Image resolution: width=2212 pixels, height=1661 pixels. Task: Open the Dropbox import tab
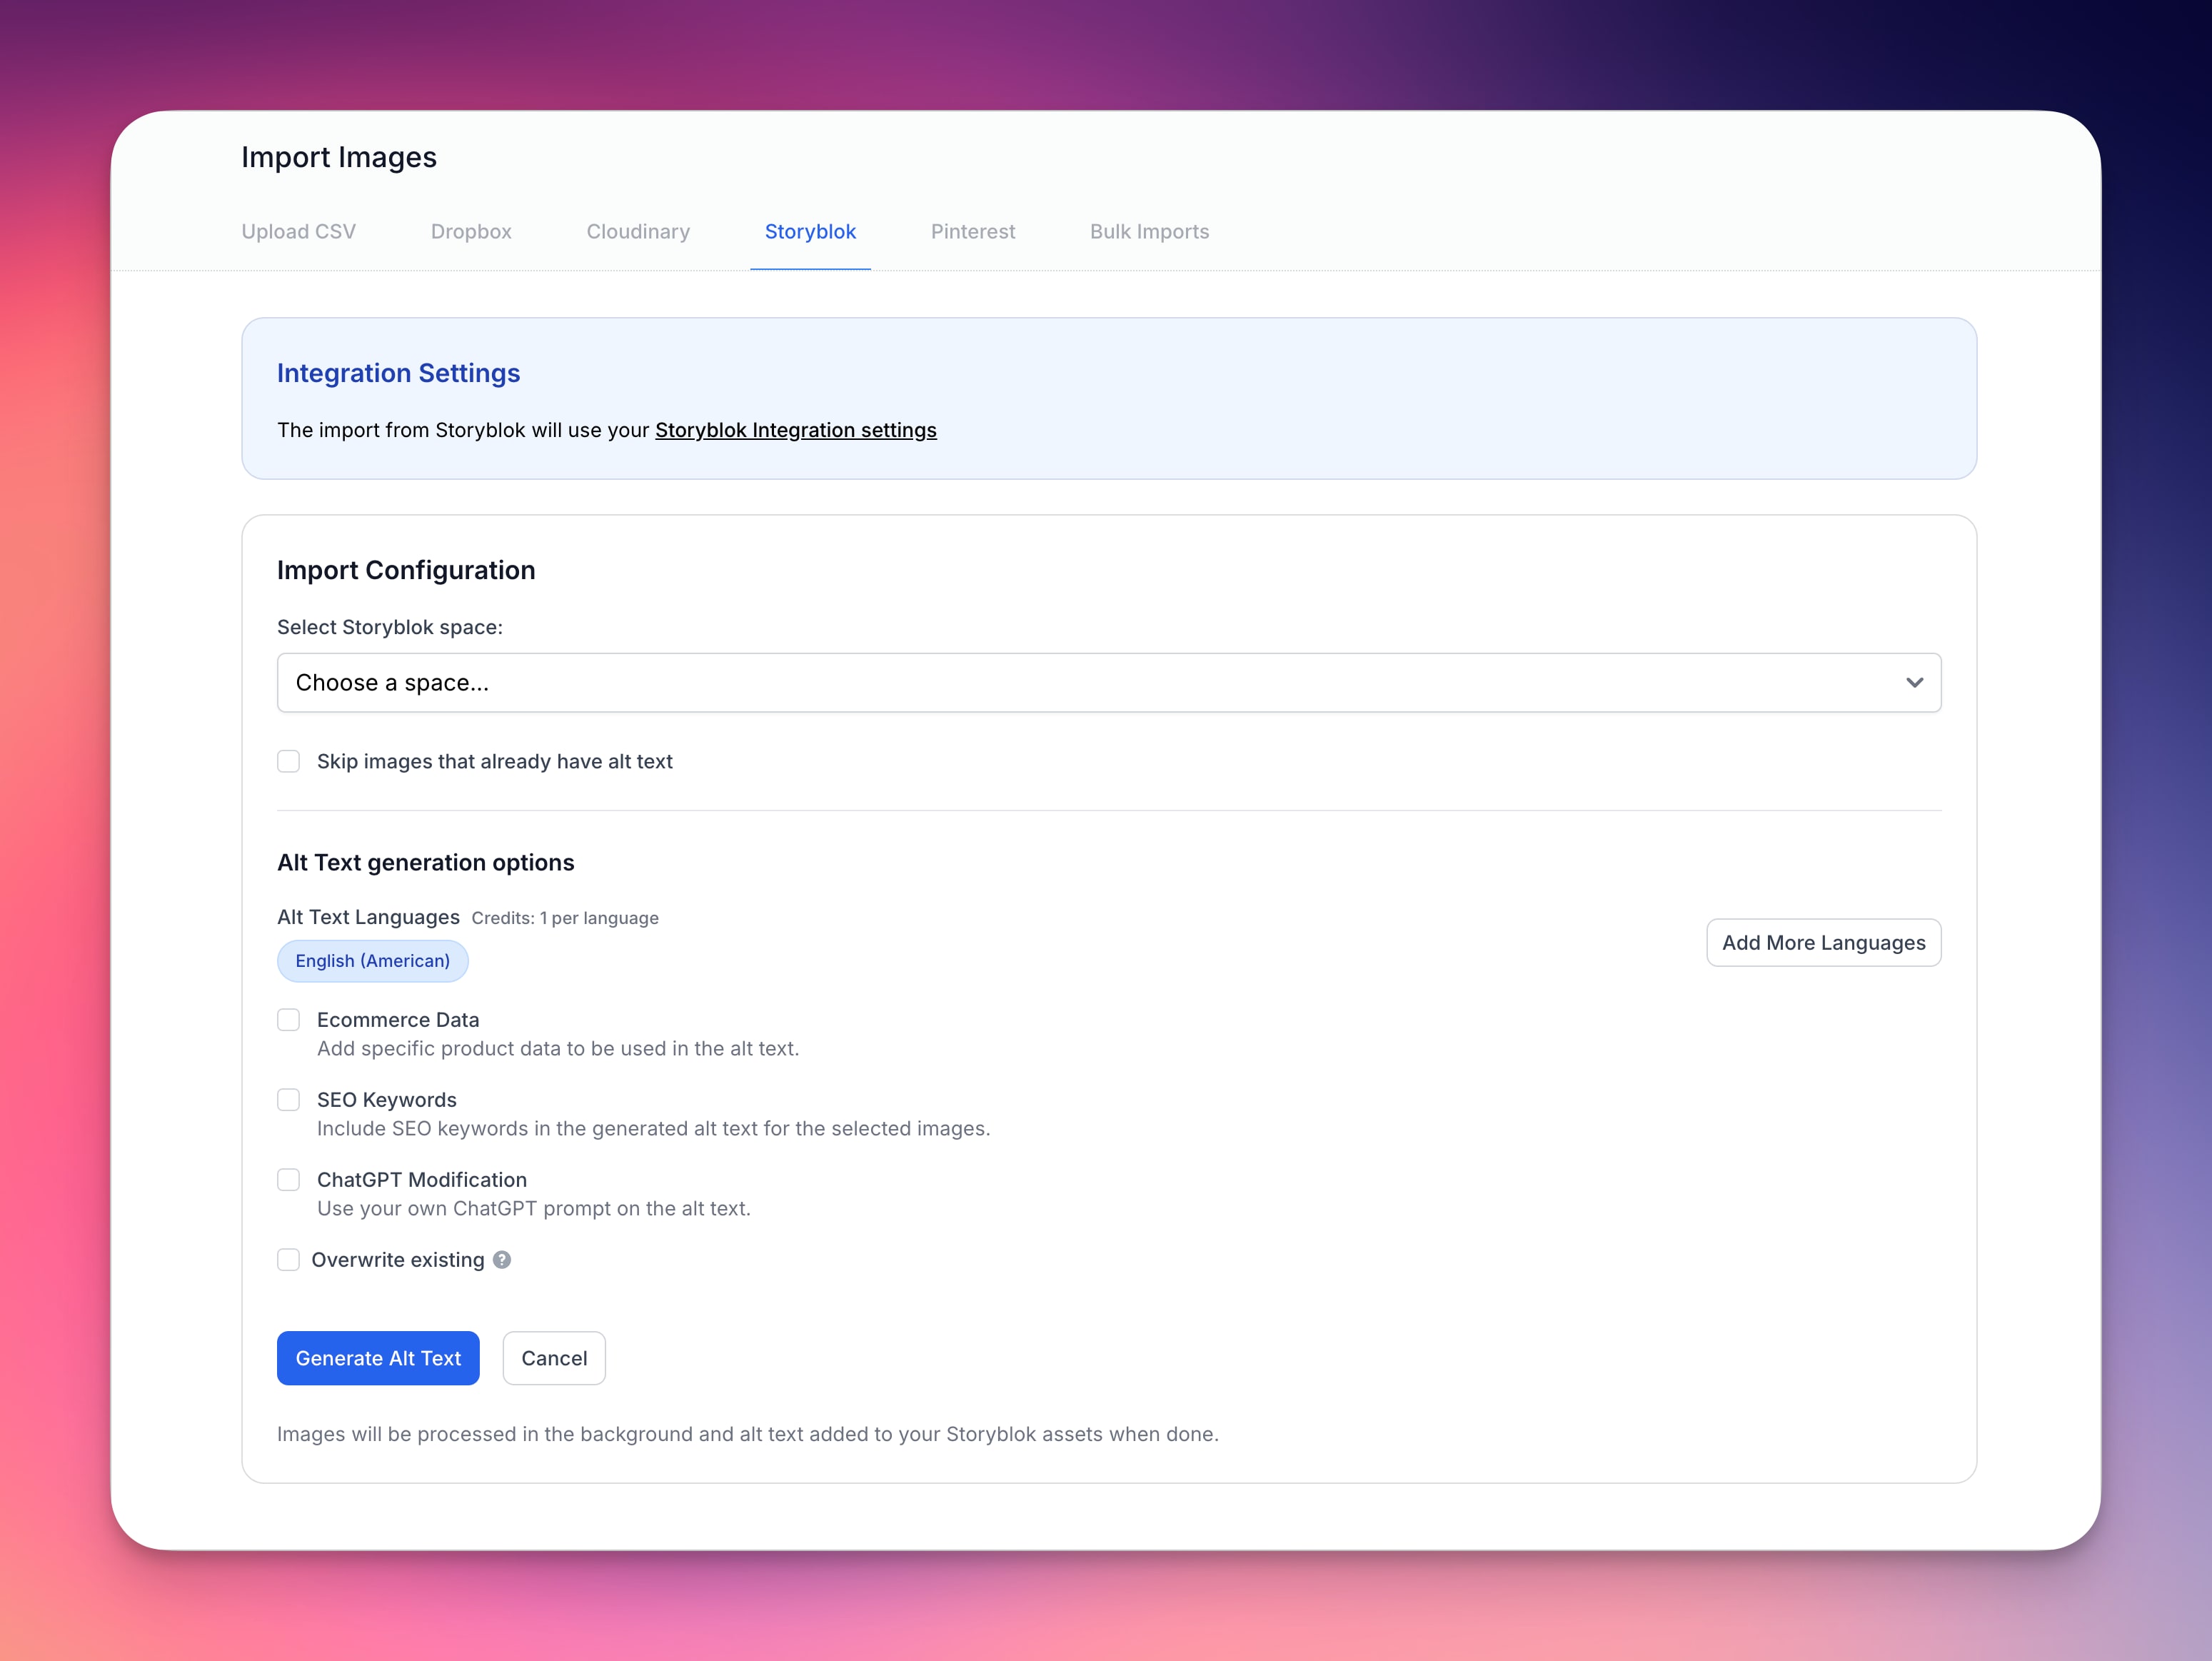point(471,232)
